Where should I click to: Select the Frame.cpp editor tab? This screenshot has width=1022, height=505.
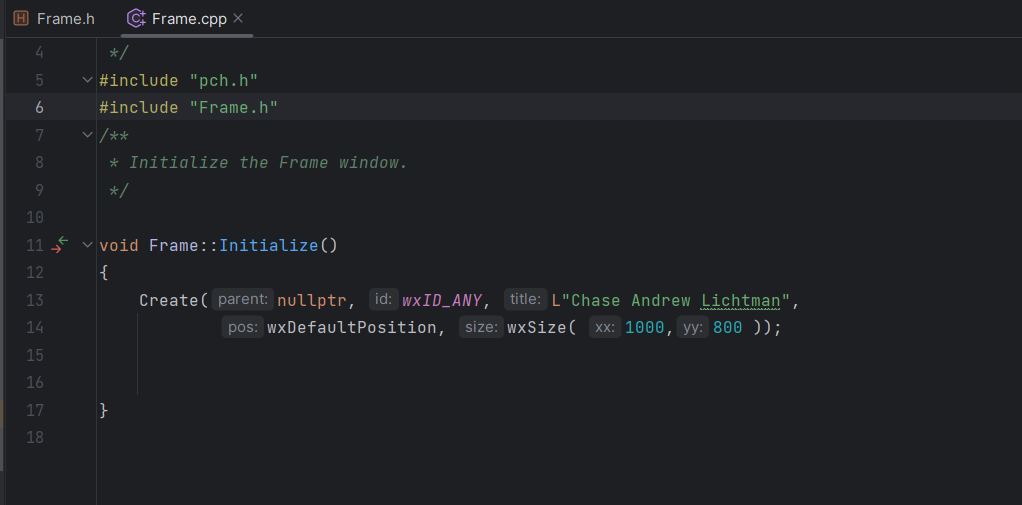pyautogui.click(x=189, y=19)
